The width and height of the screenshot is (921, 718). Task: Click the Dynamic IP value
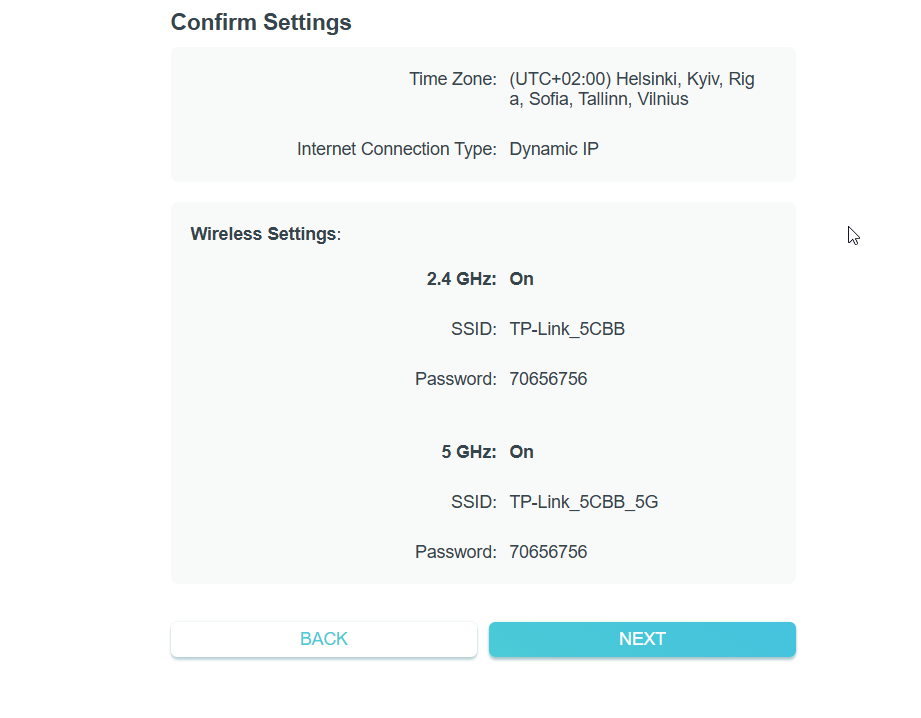(554, 149)
